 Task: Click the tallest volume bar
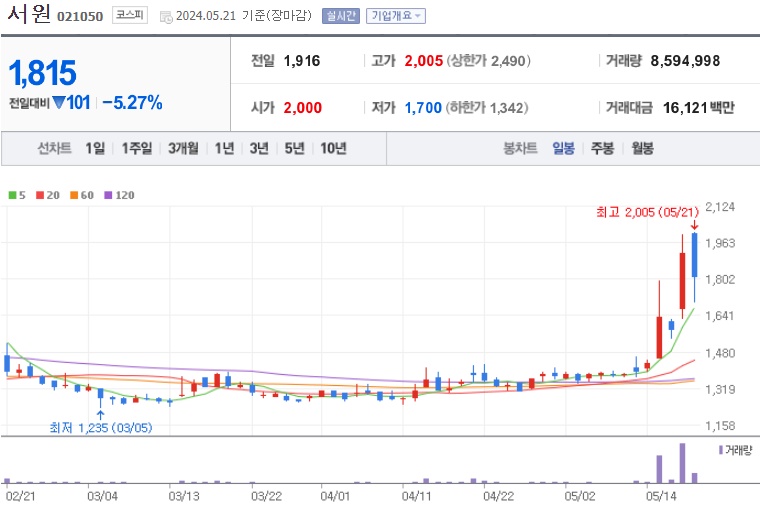(x=682, y=463)
